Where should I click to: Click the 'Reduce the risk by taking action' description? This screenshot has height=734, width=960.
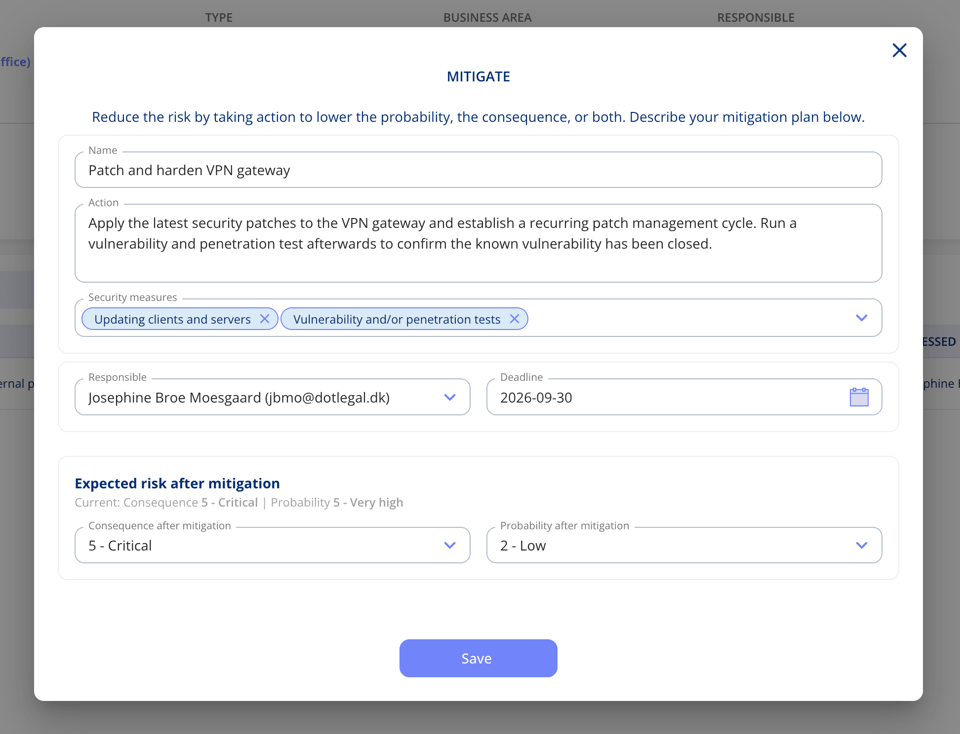[x=478, y=117]
